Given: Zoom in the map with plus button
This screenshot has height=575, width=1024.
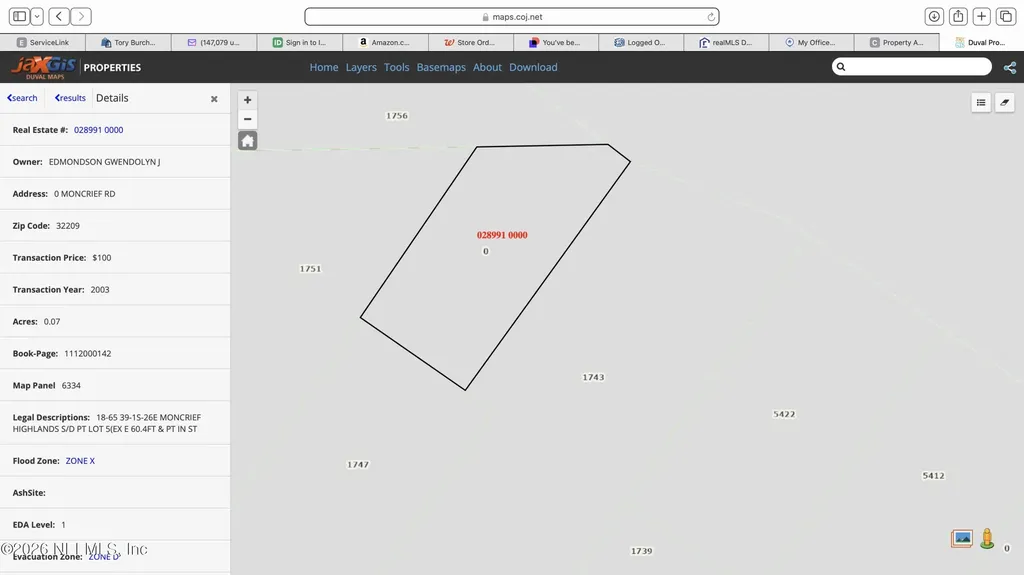Looking at the screenshot, I should [x=248, y=100].
